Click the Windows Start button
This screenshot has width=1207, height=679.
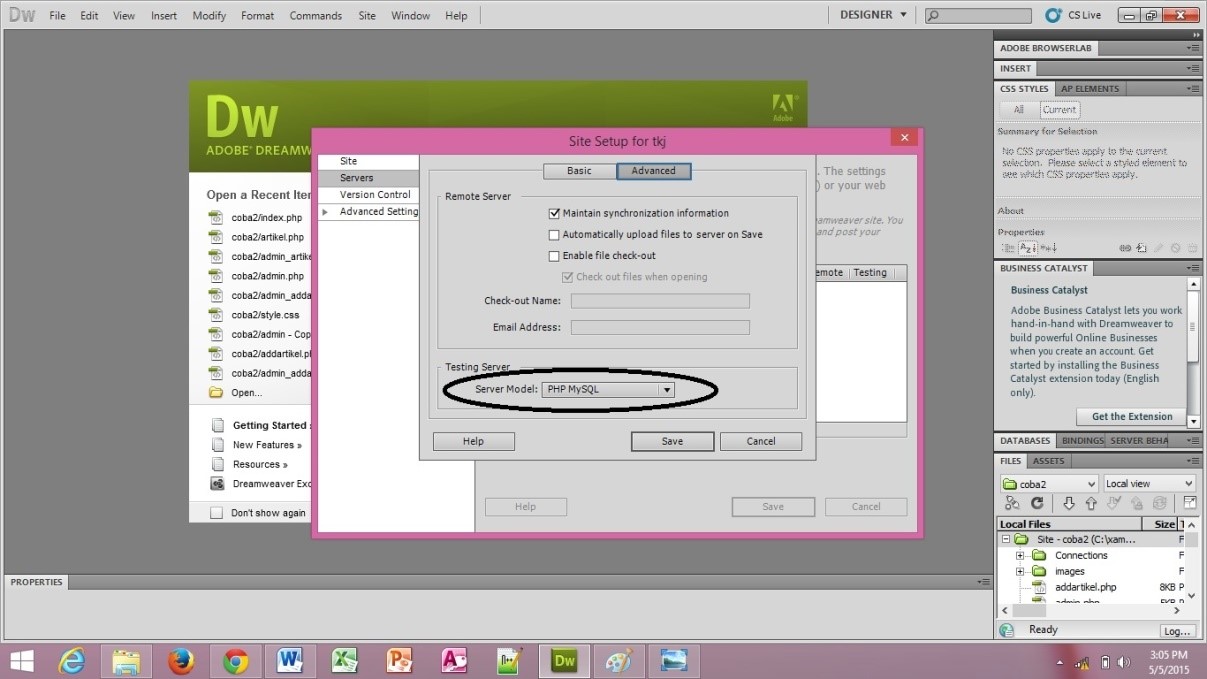pyautogui.click(x=21, y=661)
